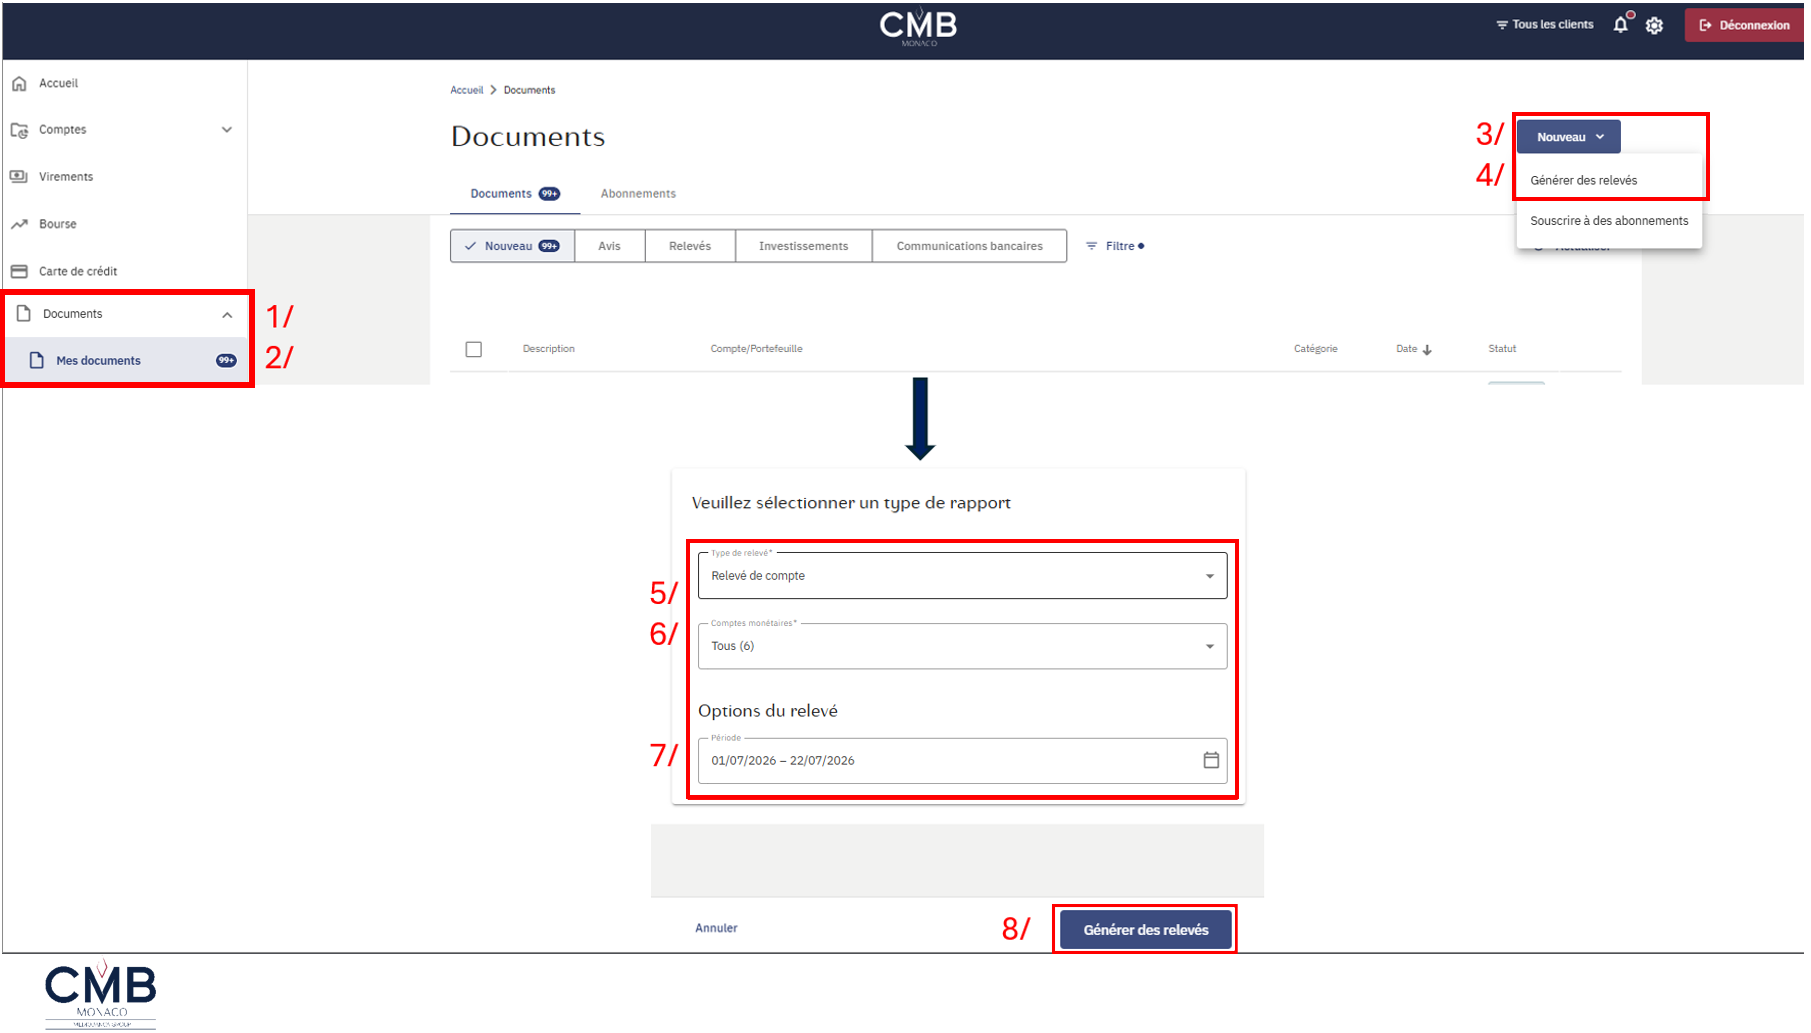Viewport: 1811px width, 1033px height.
Task: Tick the select-all checkbox in table header
Action: click(x=474, y=350)
